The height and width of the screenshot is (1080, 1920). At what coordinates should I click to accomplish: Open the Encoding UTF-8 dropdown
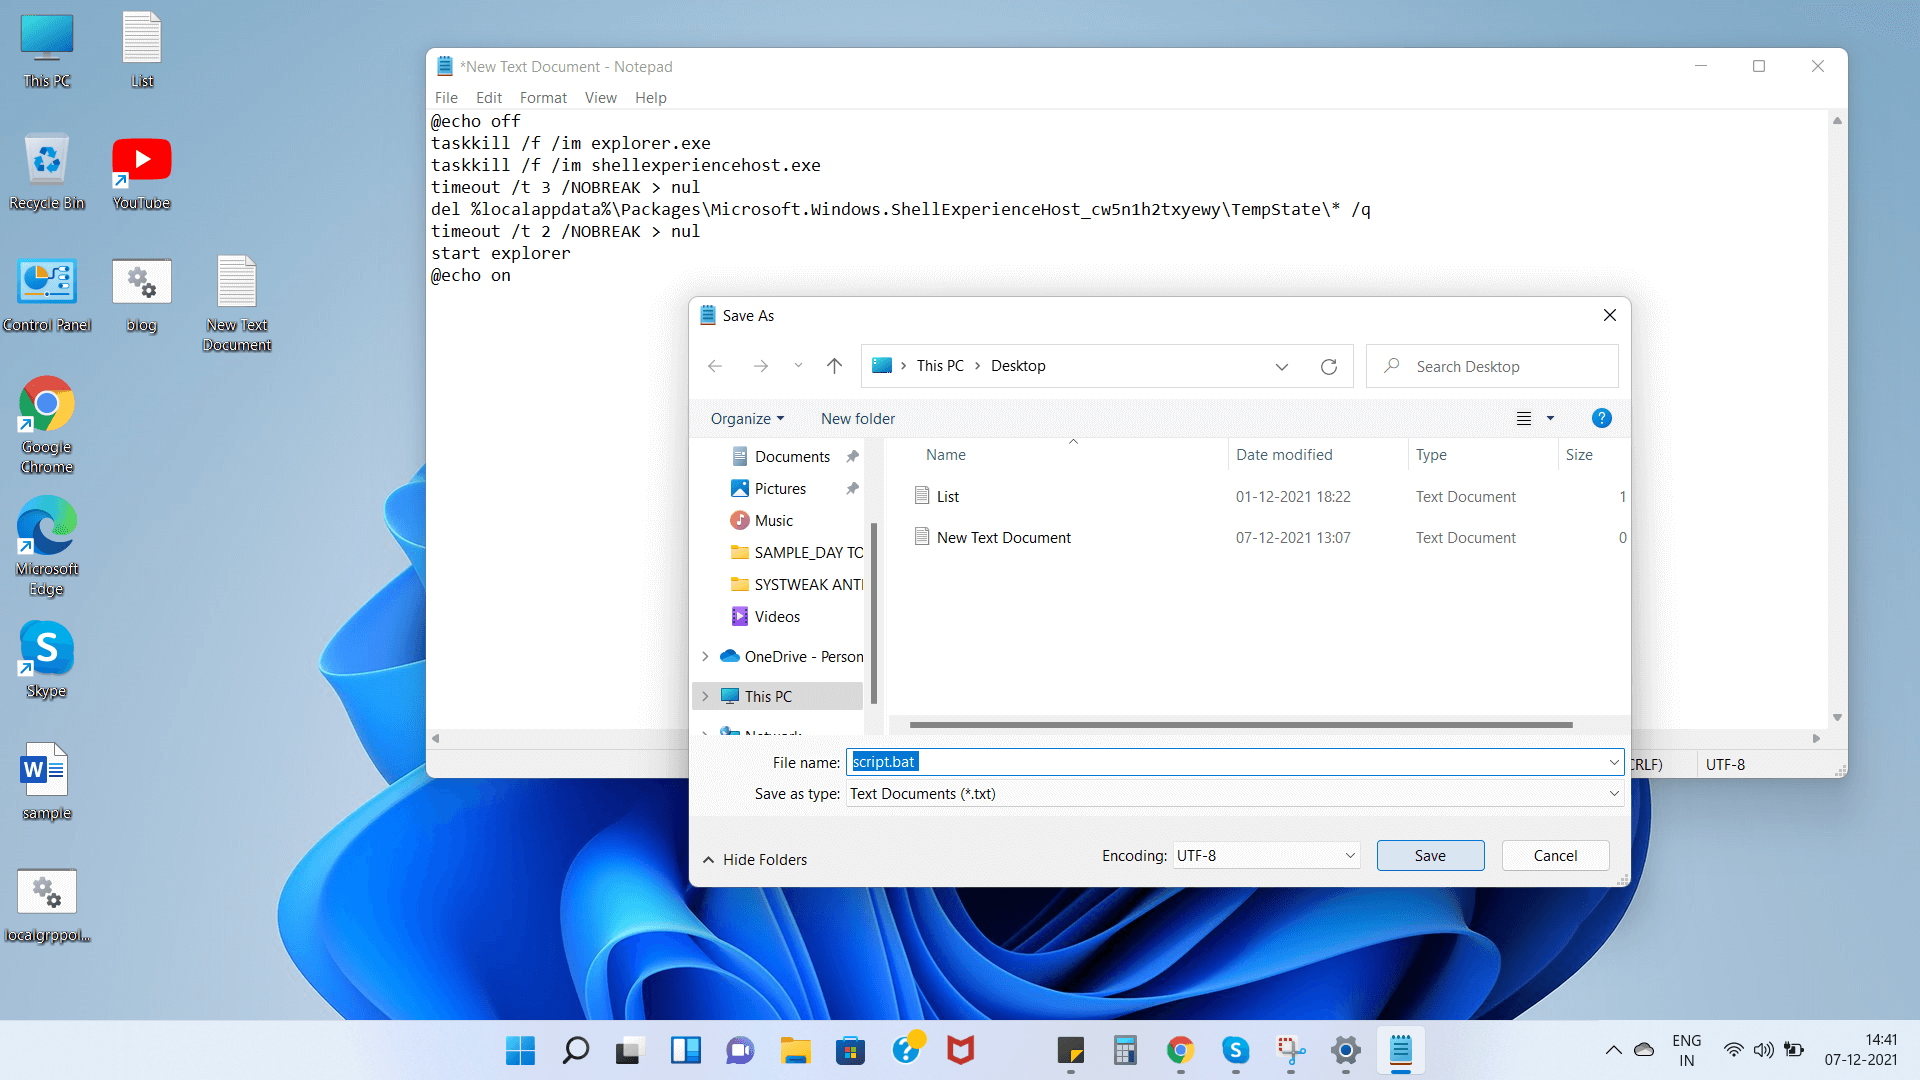pos(1266,855)
